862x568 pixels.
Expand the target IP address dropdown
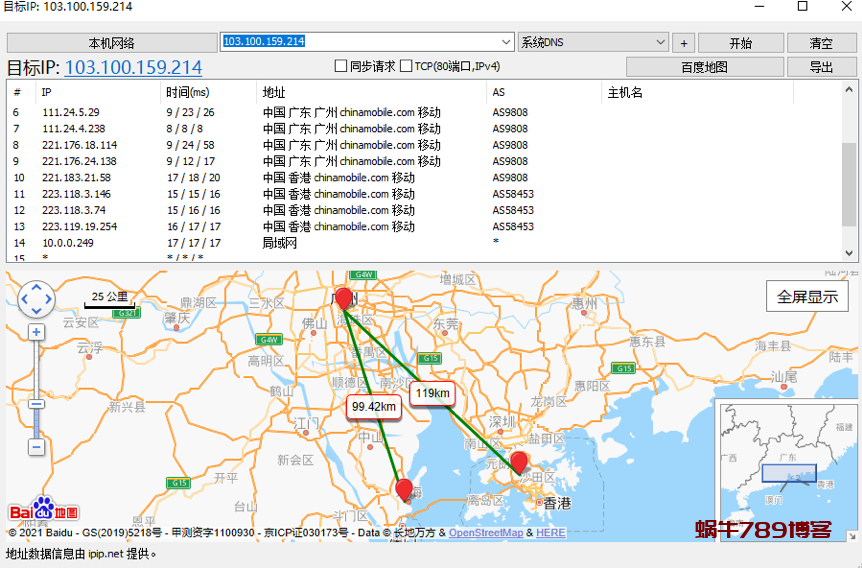508,42
